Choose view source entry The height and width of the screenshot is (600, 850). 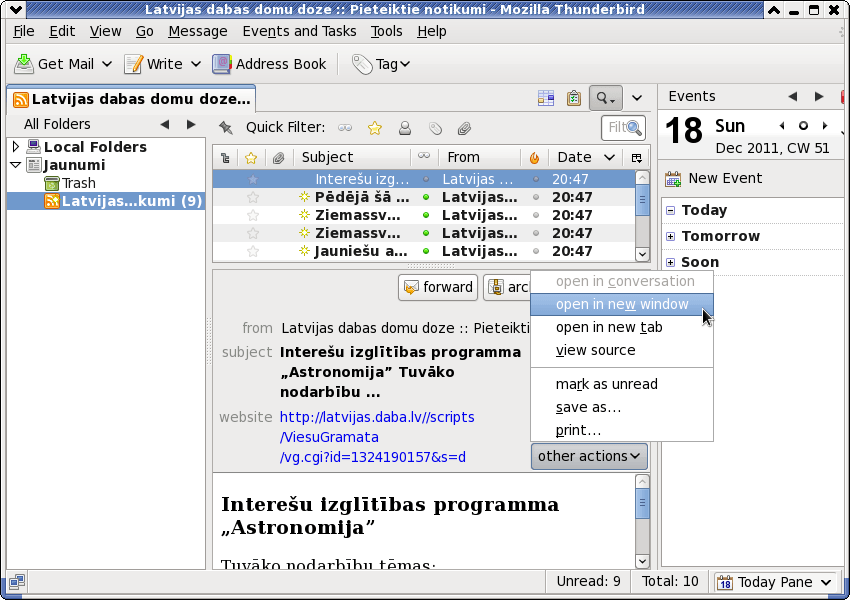(622, 350)
